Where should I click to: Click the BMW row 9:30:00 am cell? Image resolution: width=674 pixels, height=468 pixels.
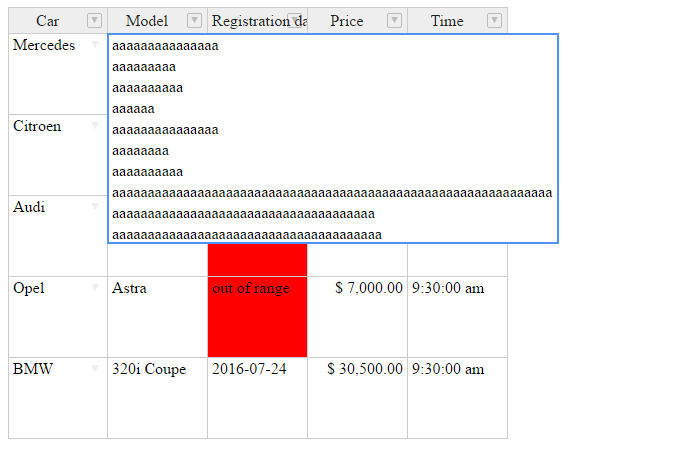click(x=457, y=398)
